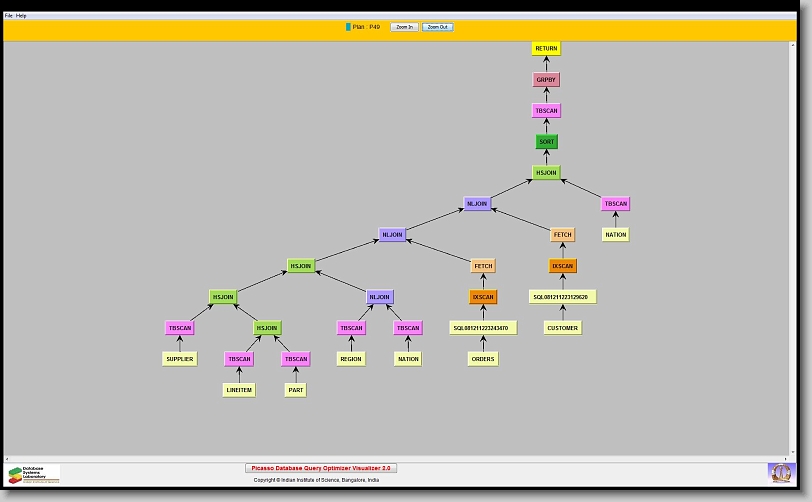
Task: Click the Zoom In button
Action: point(404,27)
